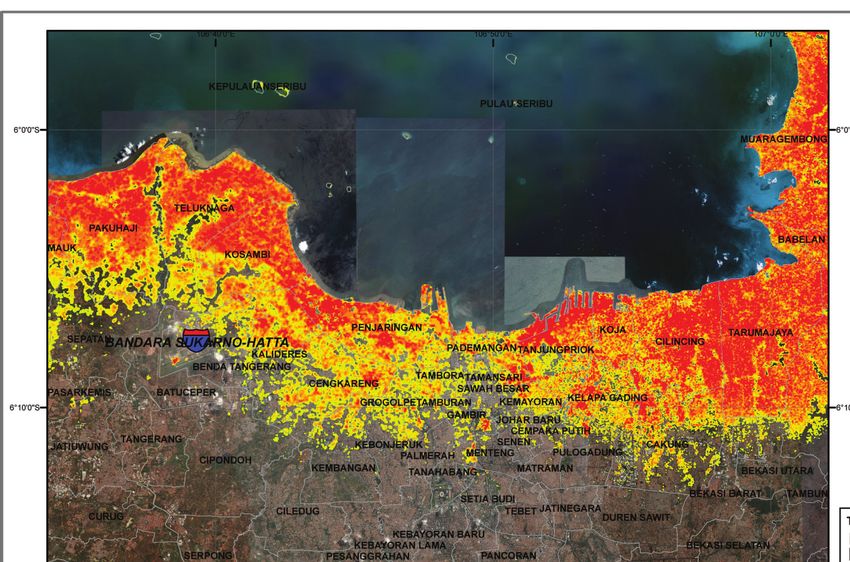Click the TAMANSARI label
Image resolution: width=850 pixels, height=562 pixels.
pos(494,377)
